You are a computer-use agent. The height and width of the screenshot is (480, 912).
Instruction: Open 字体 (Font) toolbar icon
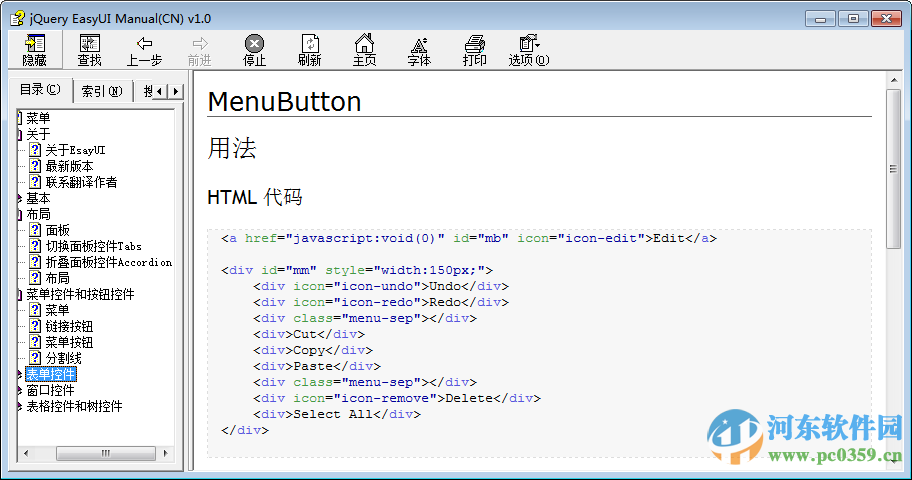click(419, 50)
